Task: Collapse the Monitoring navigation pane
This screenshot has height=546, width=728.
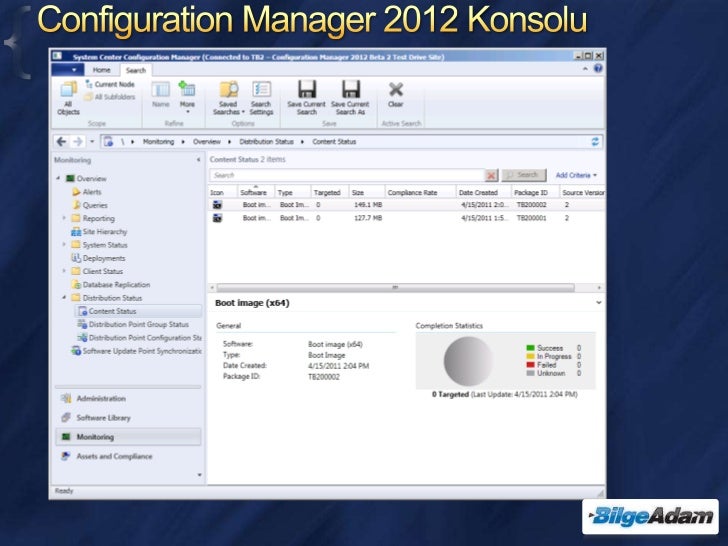Action: (x=199, y=160)
